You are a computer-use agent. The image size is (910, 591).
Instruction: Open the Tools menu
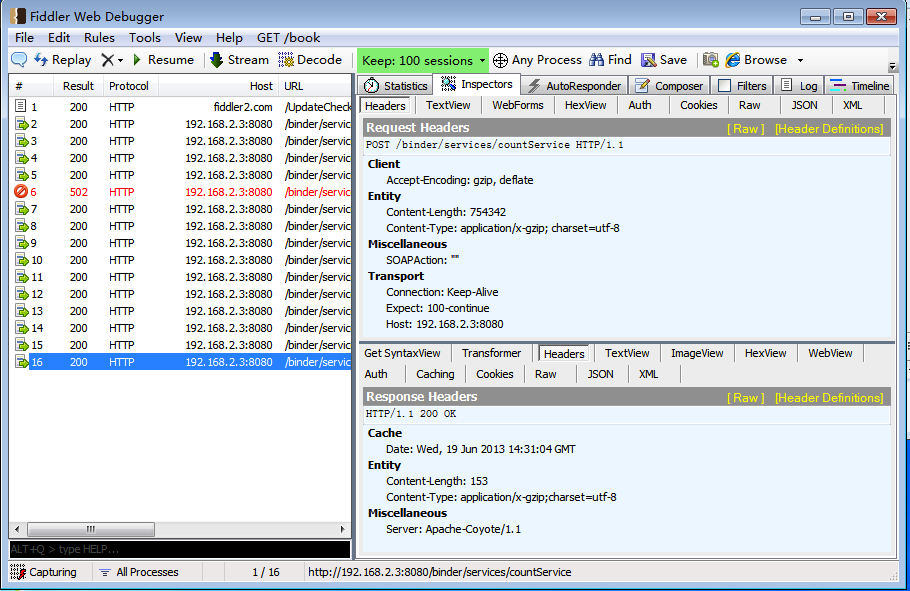tap(145, 38)
